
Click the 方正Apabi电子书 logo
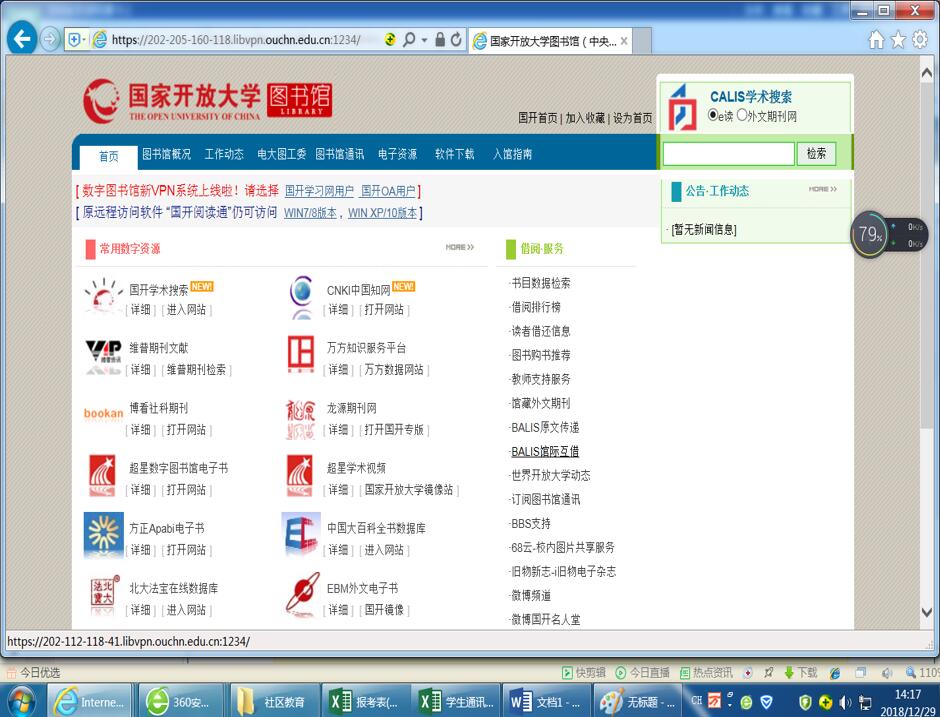click(104, 534)
